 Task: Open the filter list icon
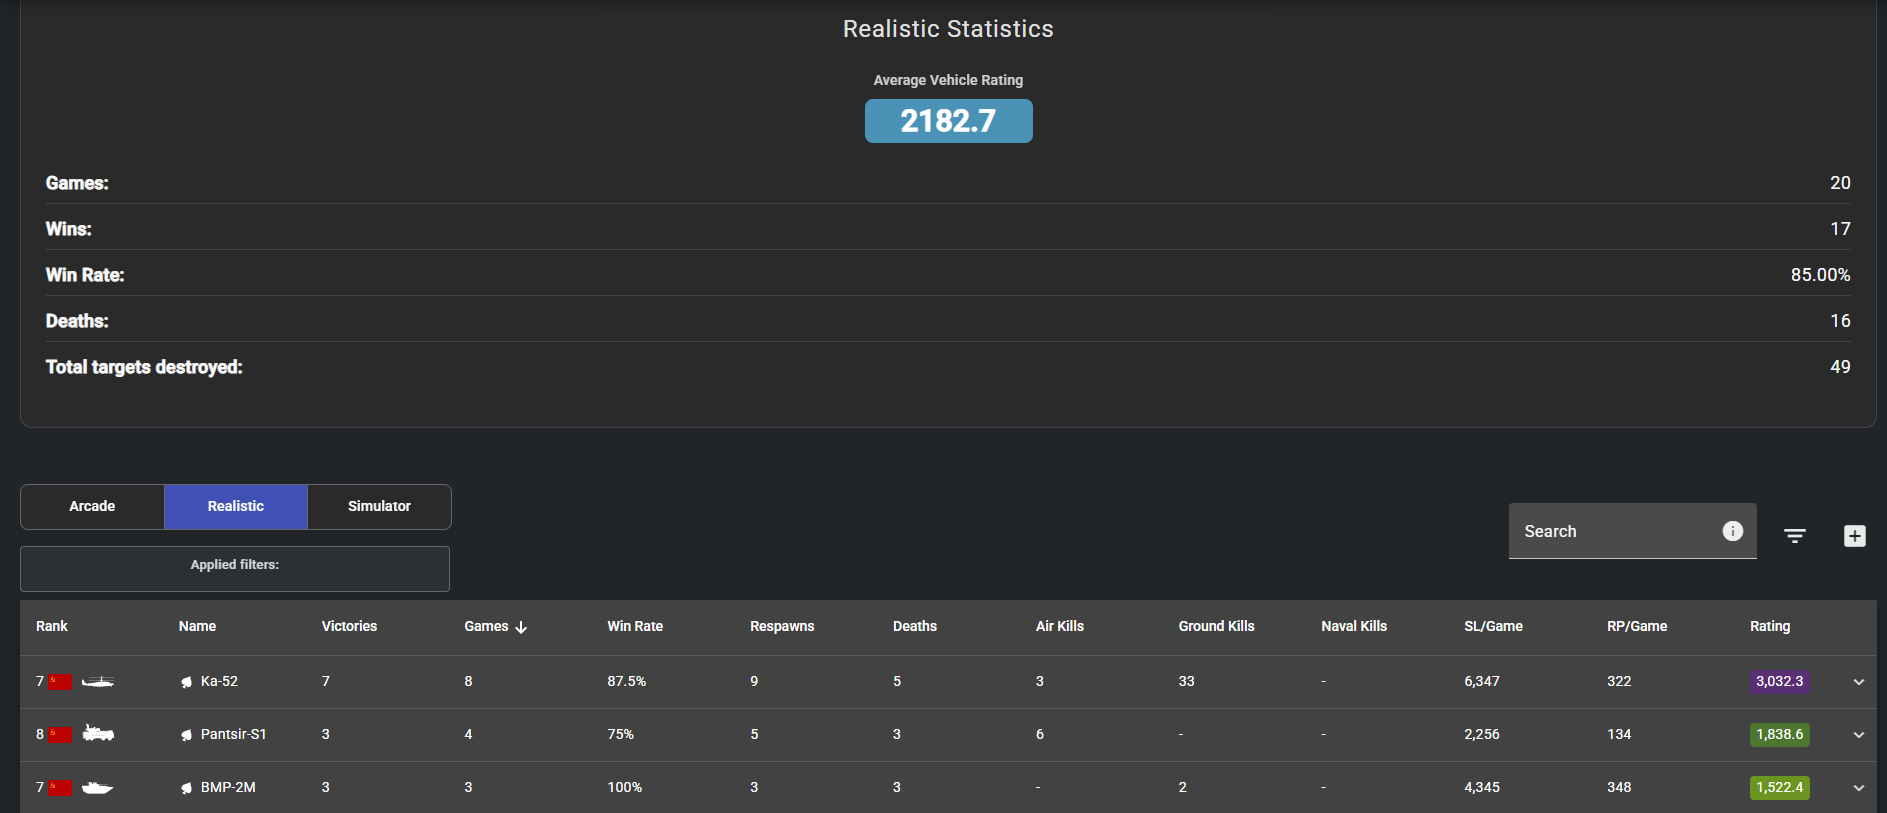tap(1795, 536)
